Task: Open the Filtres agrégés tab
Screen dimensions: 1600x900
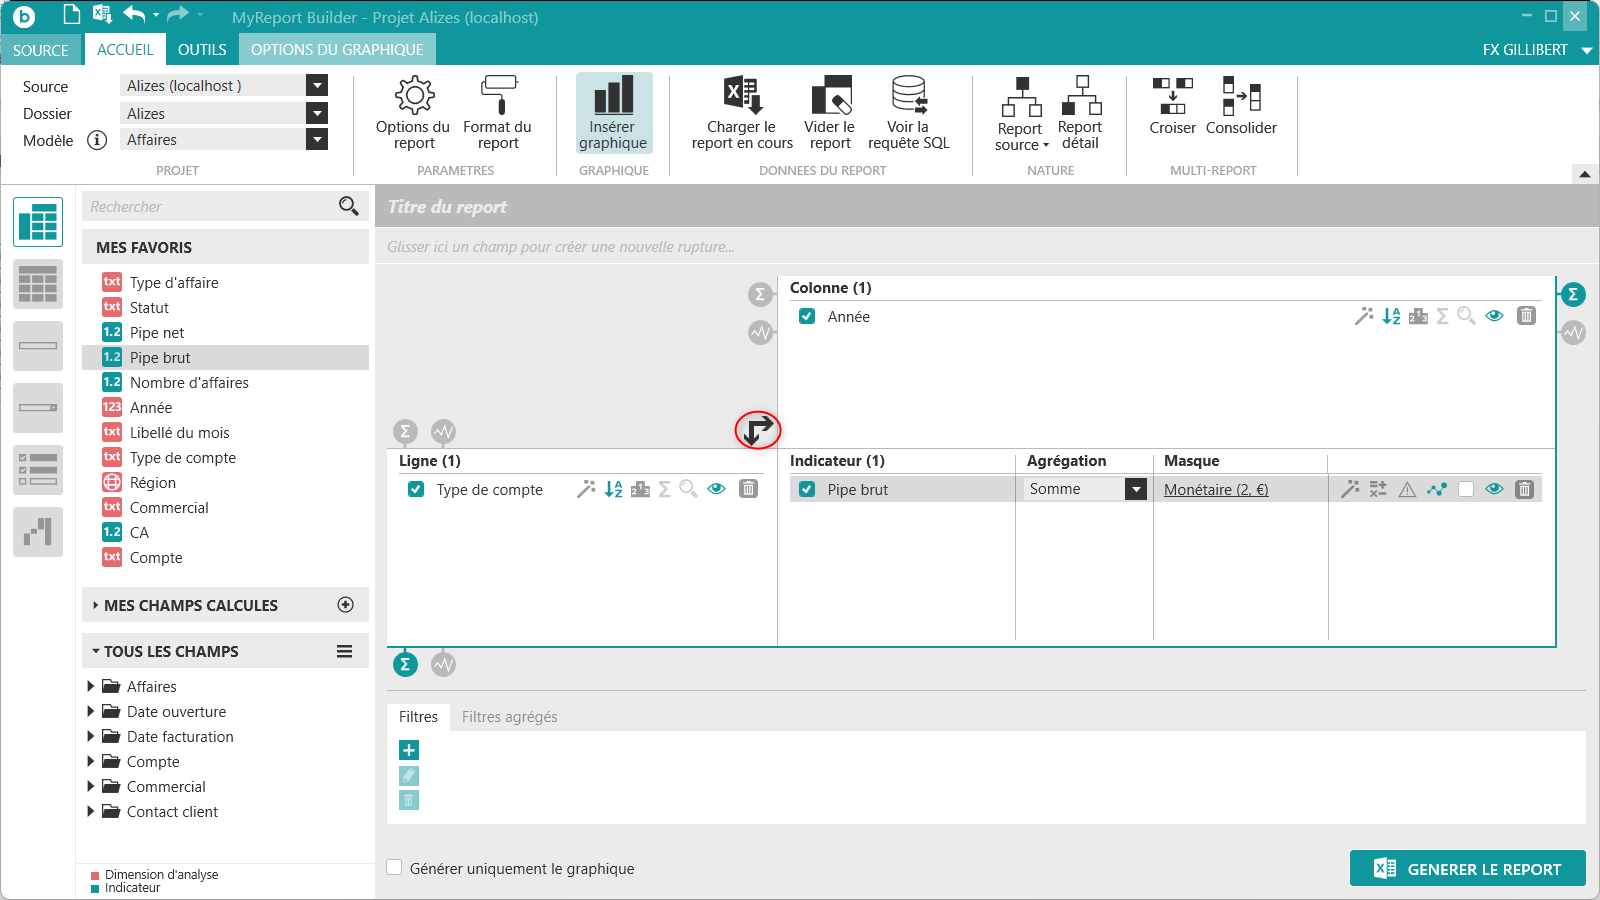Action: (x=509, y=717)
